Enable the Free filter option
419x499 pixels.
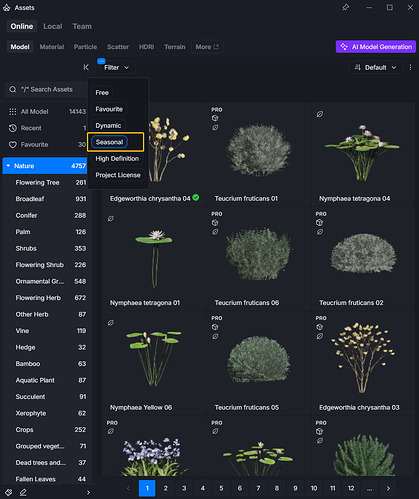click(x=102, y=93)
